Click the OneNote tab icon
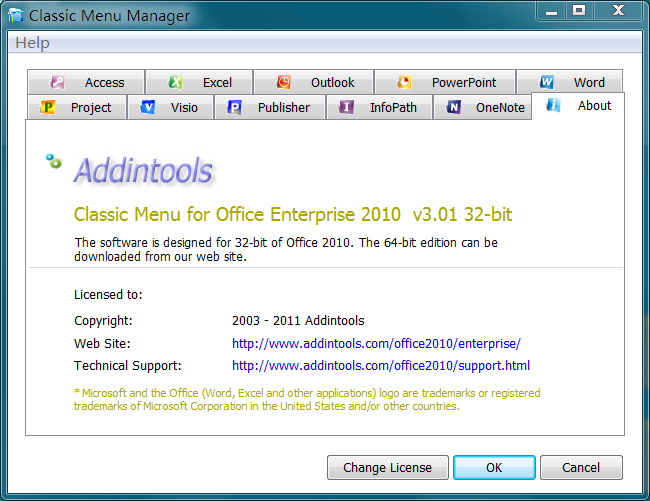This screenshot has width=650, height=501. click(453, 108)
